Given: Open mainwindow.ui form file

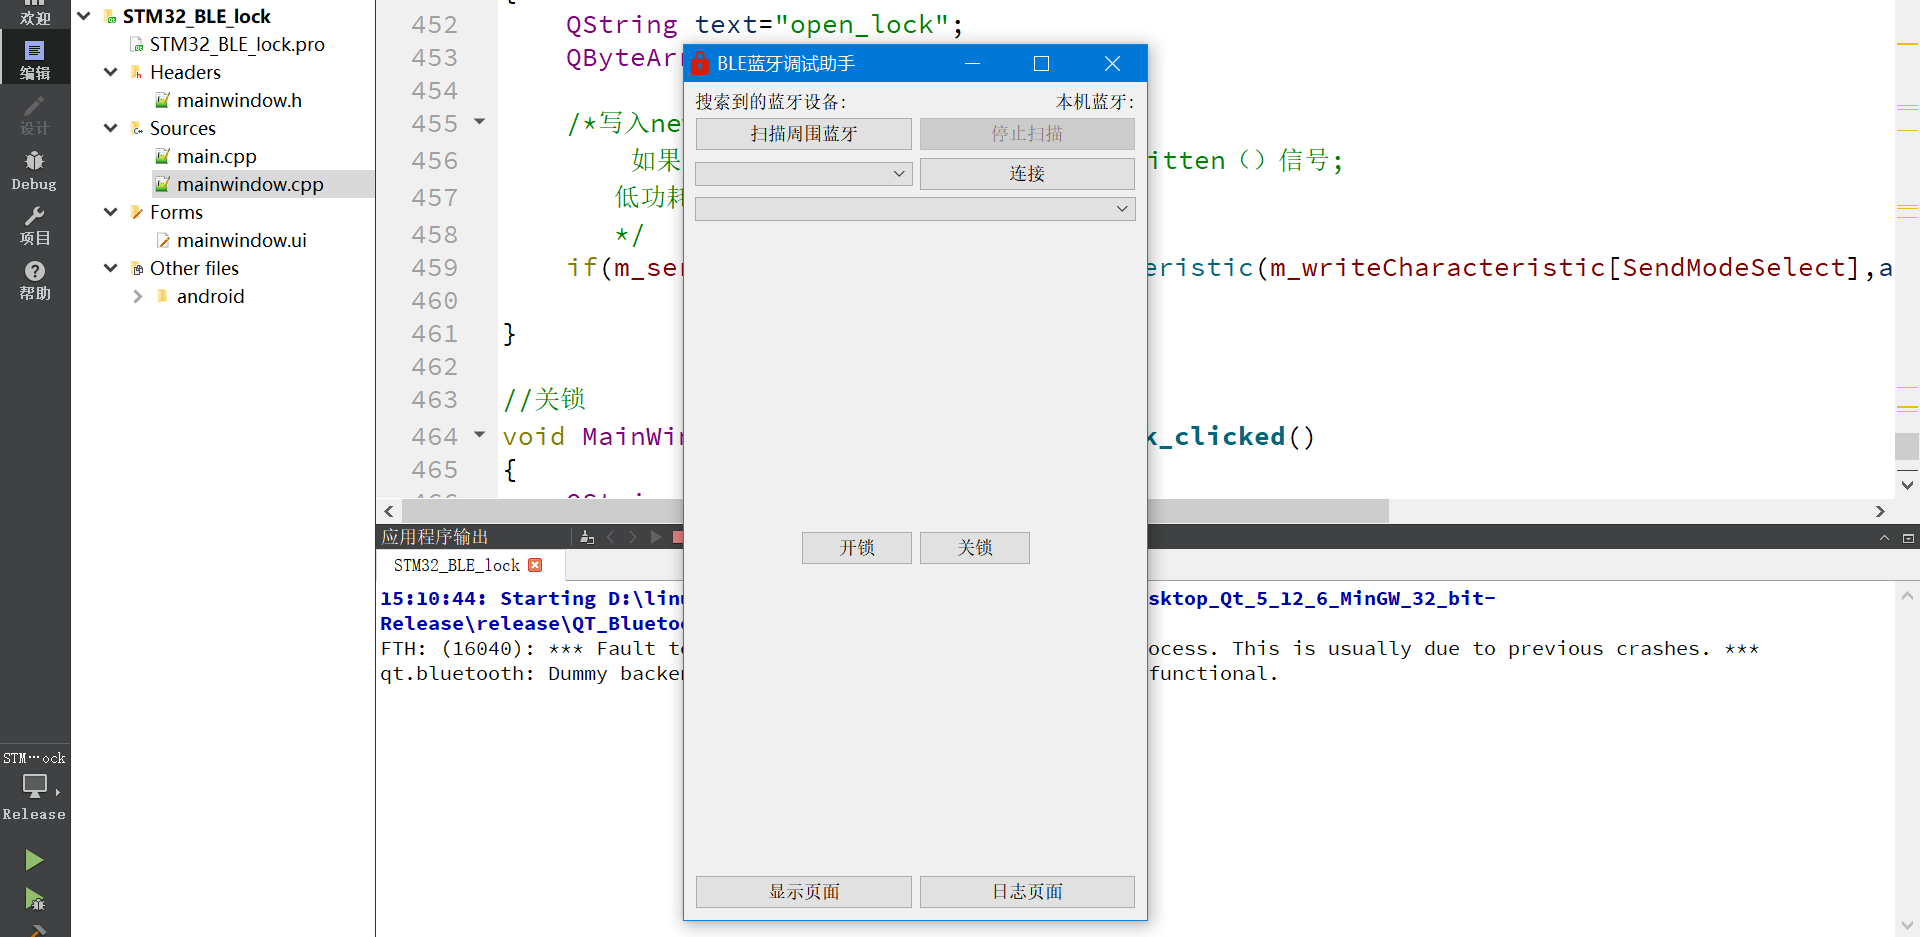Looking at the screenshot, I should 241,240.
